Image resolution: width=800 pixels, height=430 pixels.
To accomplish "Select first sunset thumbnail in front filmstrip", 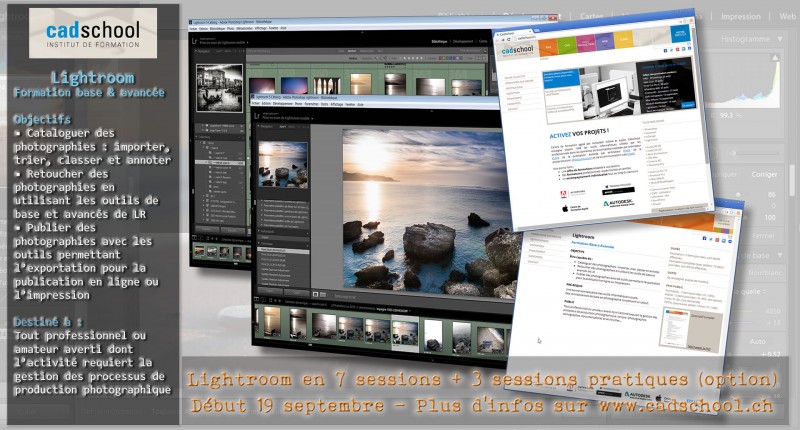I will point(272,321).
